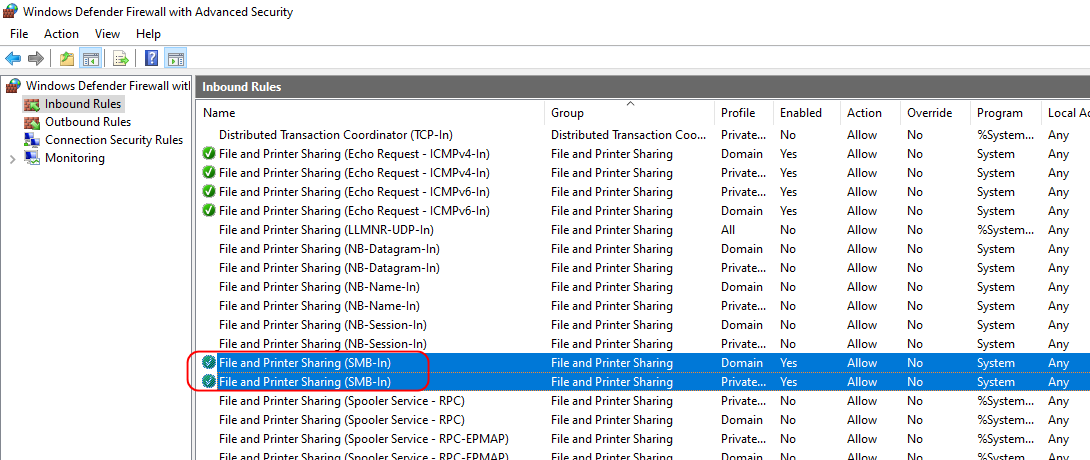This screenshot has height=460, width=1090.
Task: Sort rules by the Profile column header
Action: pyautogui.click(x=738, y=113)
